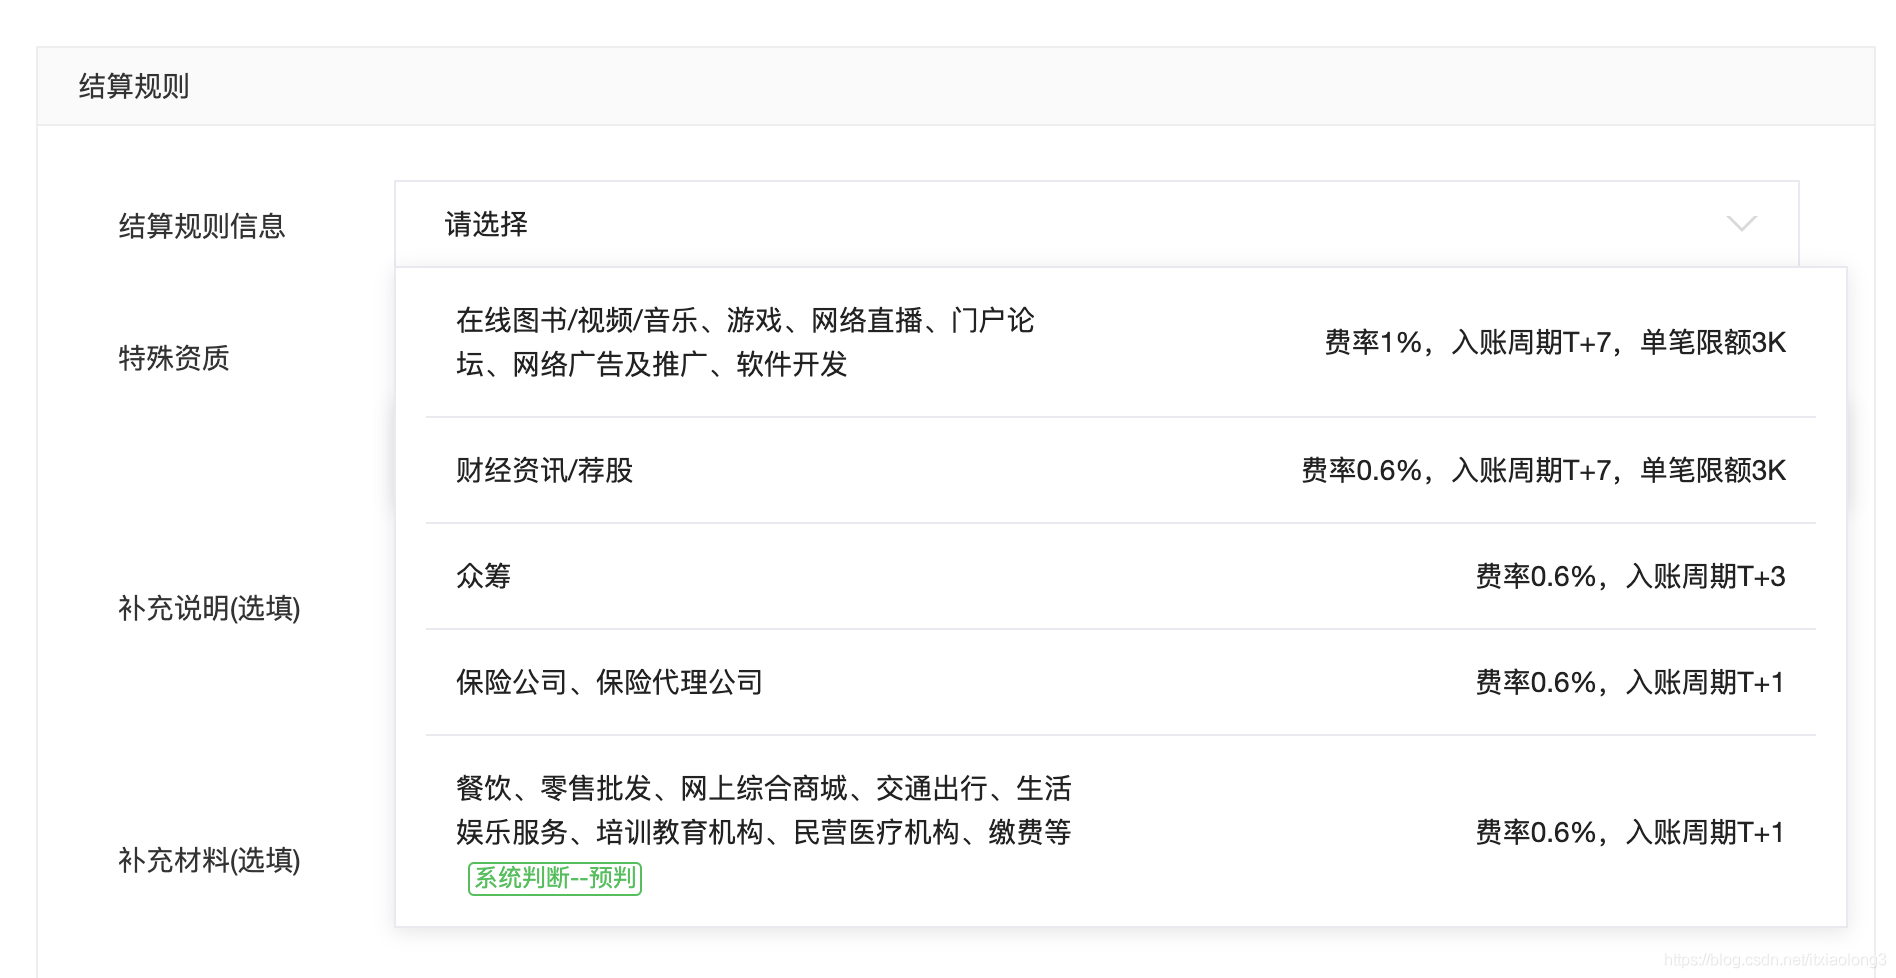Select 餐饮、零售批发 category option
The width and height of the screenshot is (1896, 978).
[x=1120, y=832]
